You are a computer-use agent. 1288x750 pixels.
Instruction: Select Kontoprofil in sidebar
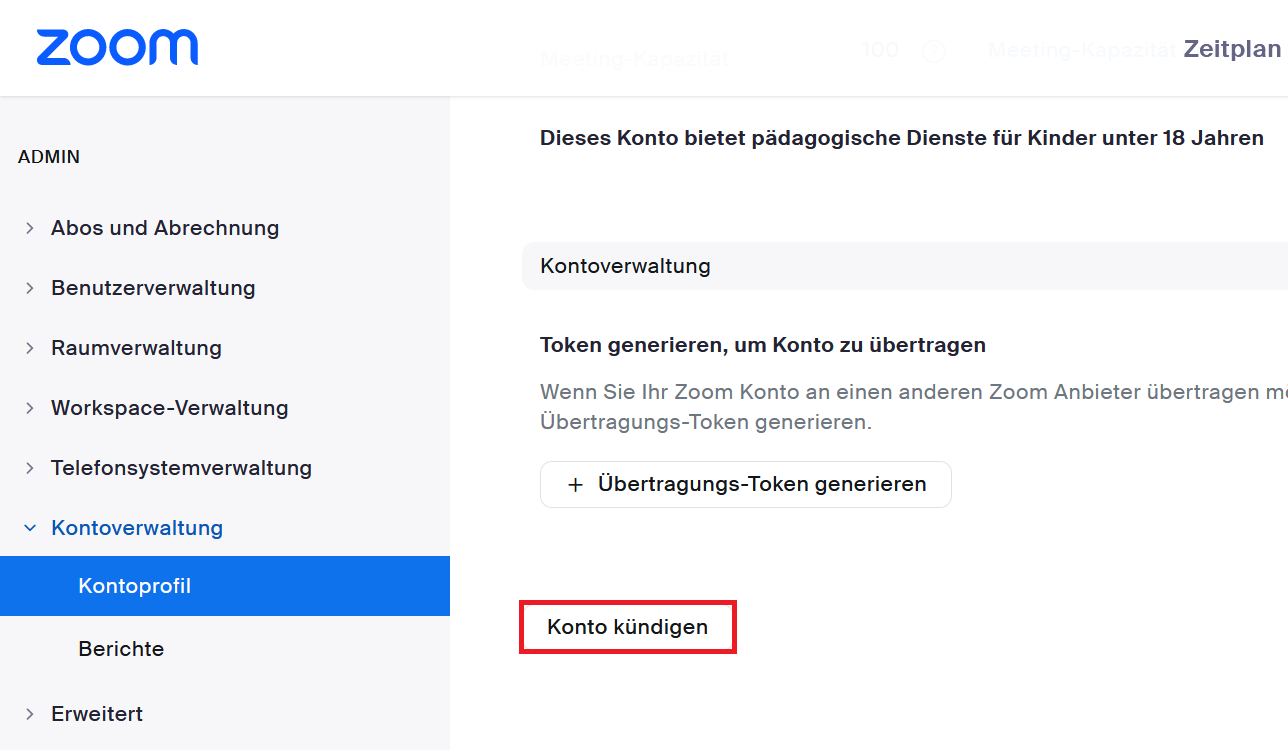click(x=225, y=586)
